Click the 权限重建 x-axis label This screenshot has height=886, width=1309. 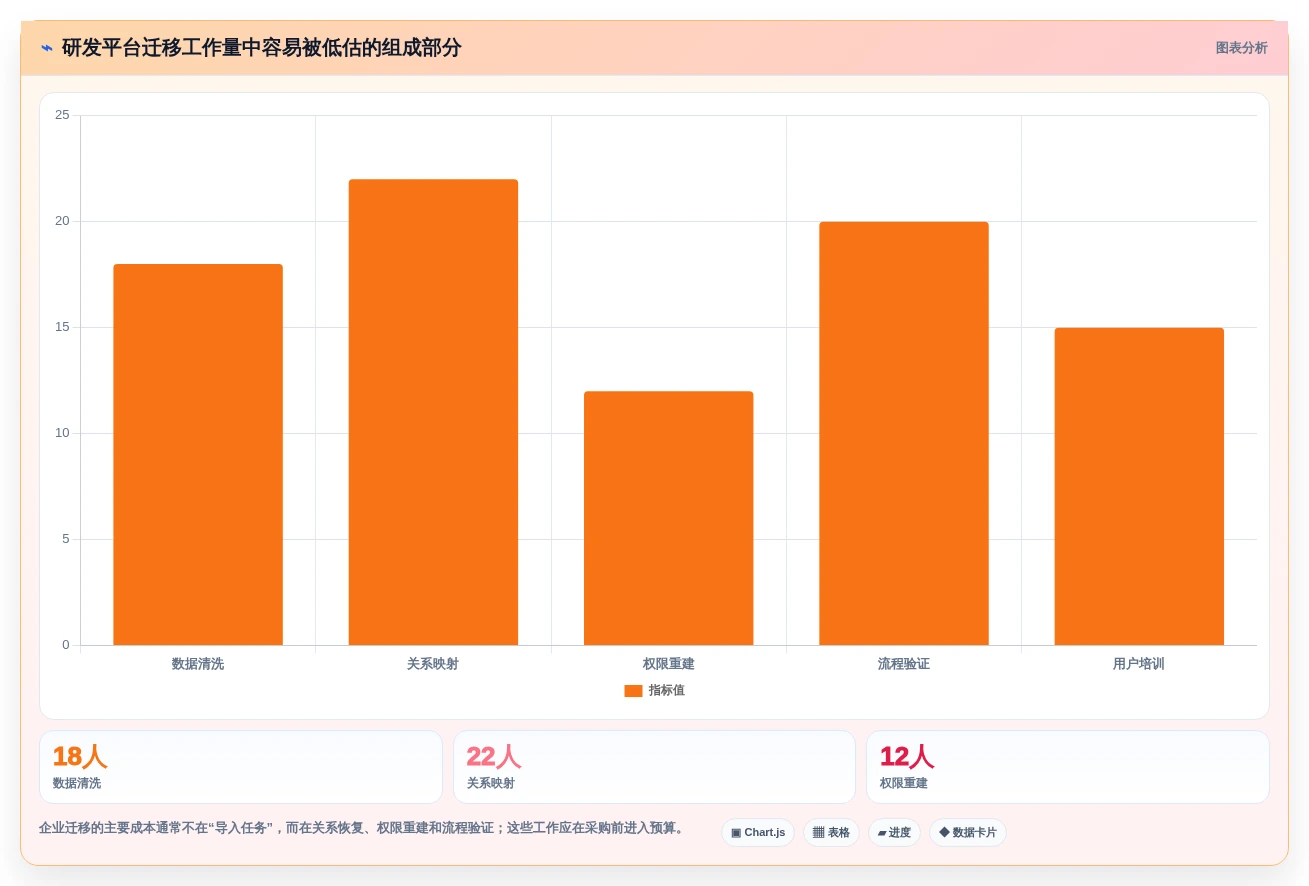[x=669, y=664]
